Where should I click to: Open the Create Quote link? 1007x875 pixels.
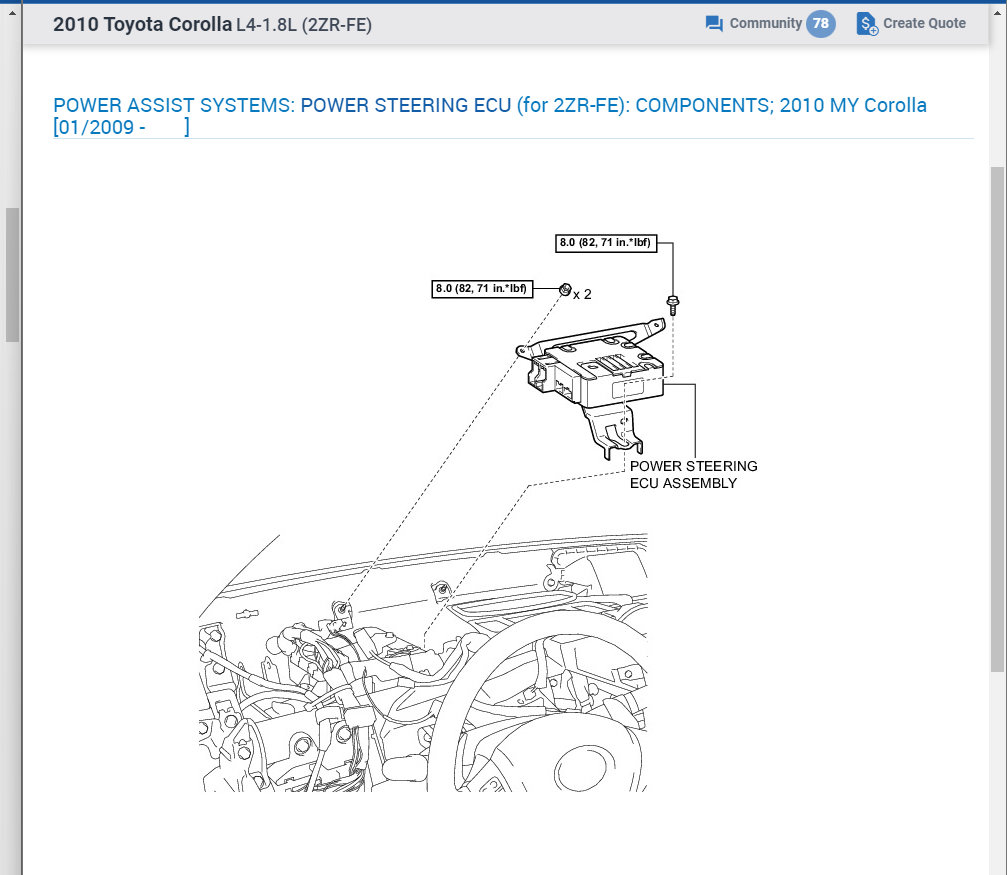924,23
